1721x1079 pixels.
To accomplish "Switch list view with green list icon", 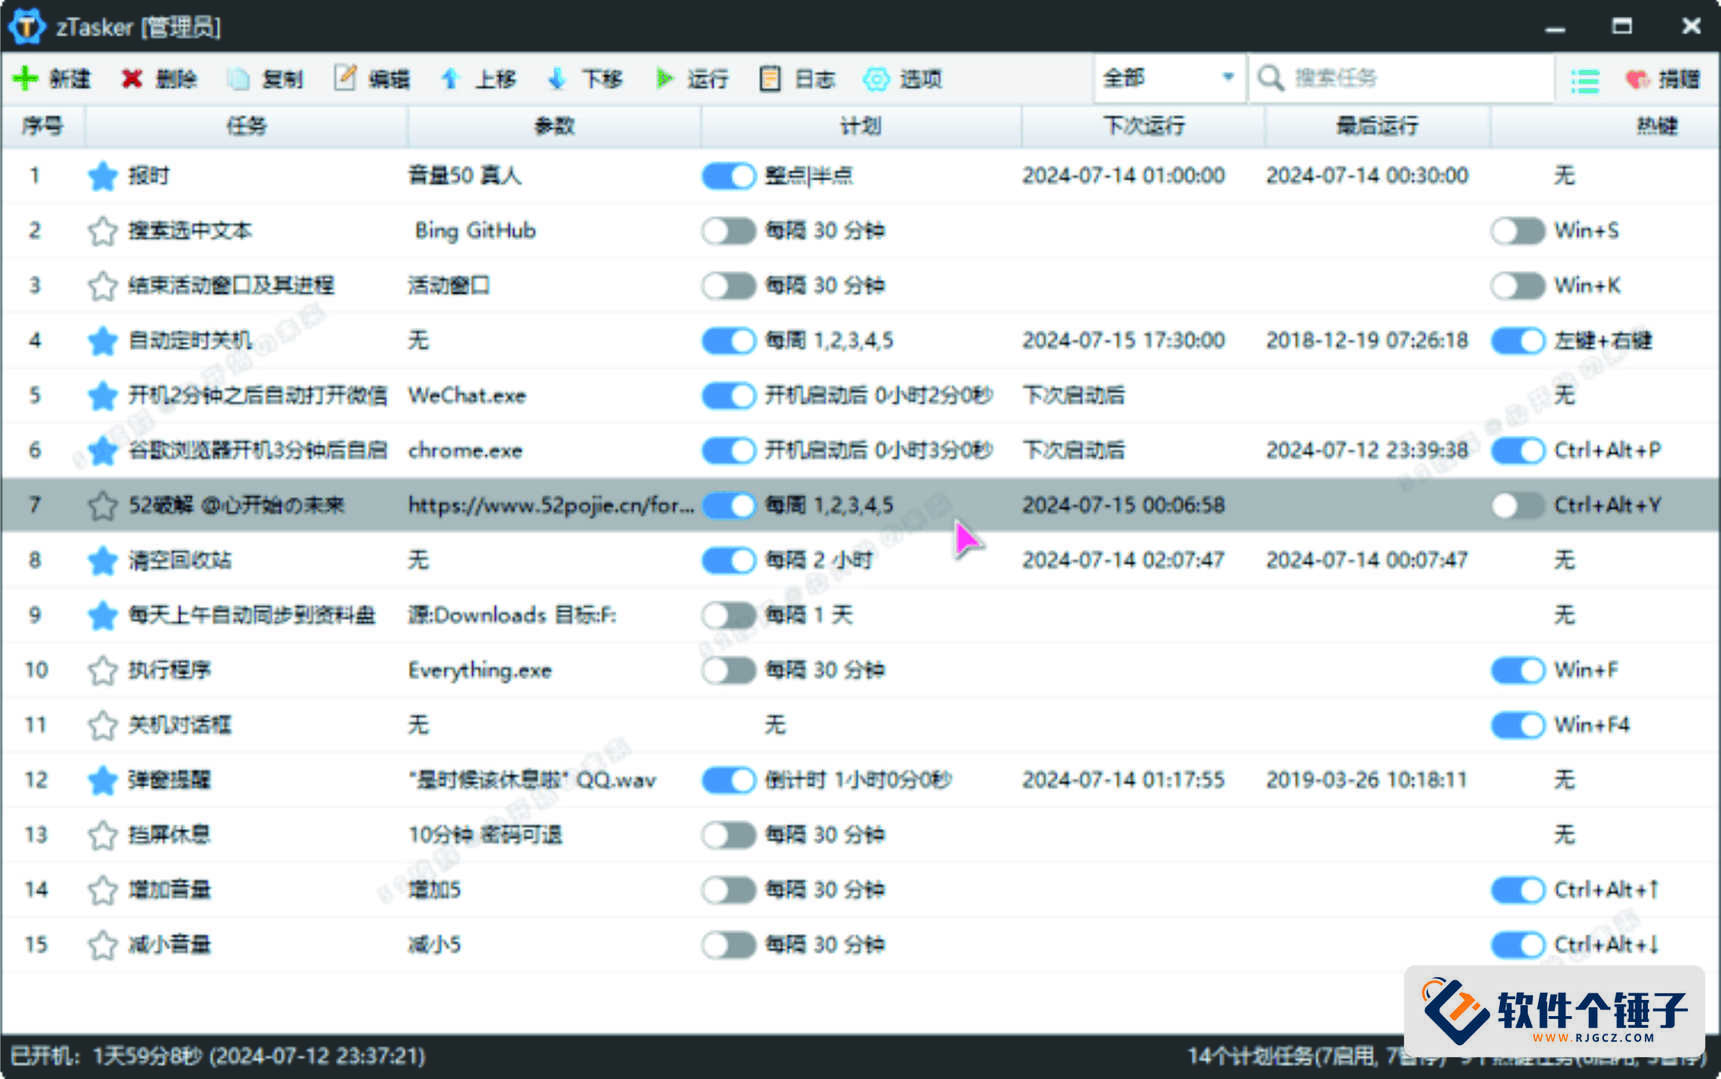I will tap(1585, 80).
